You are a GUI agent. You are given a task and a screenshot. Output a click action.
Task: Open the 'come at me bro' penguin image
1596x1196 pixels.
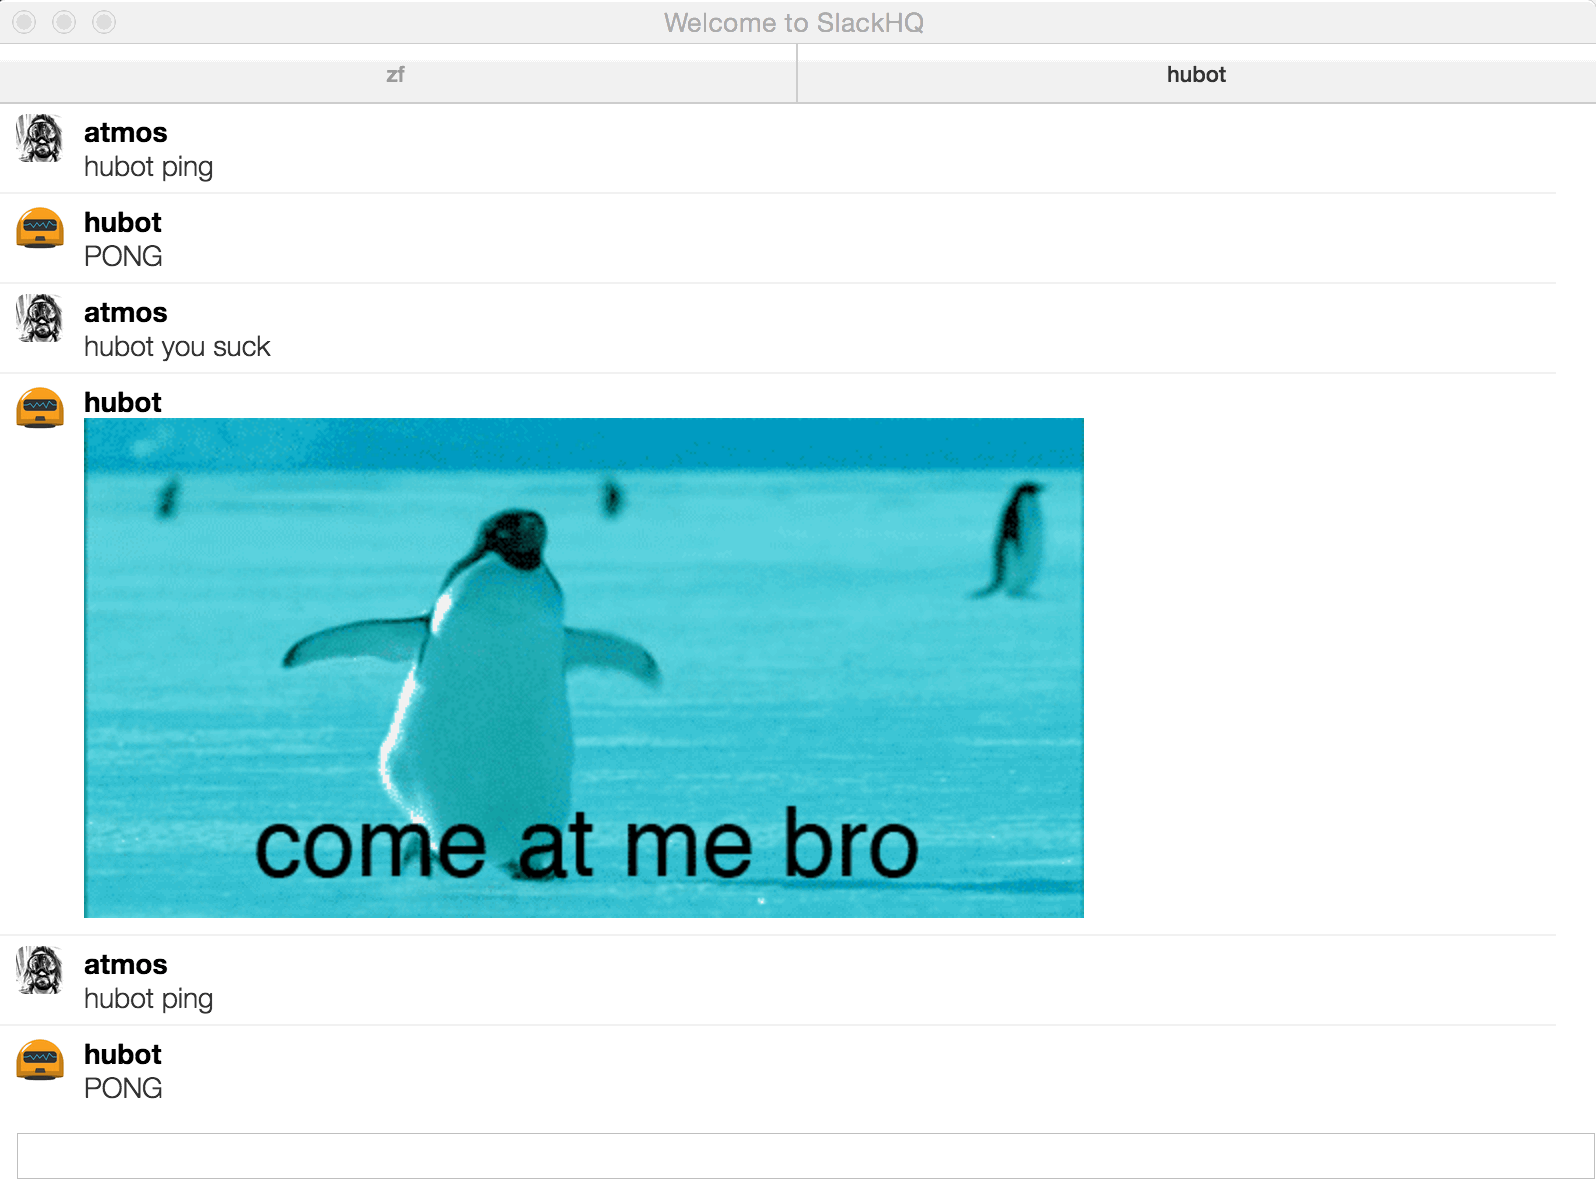tap(584, 668)
